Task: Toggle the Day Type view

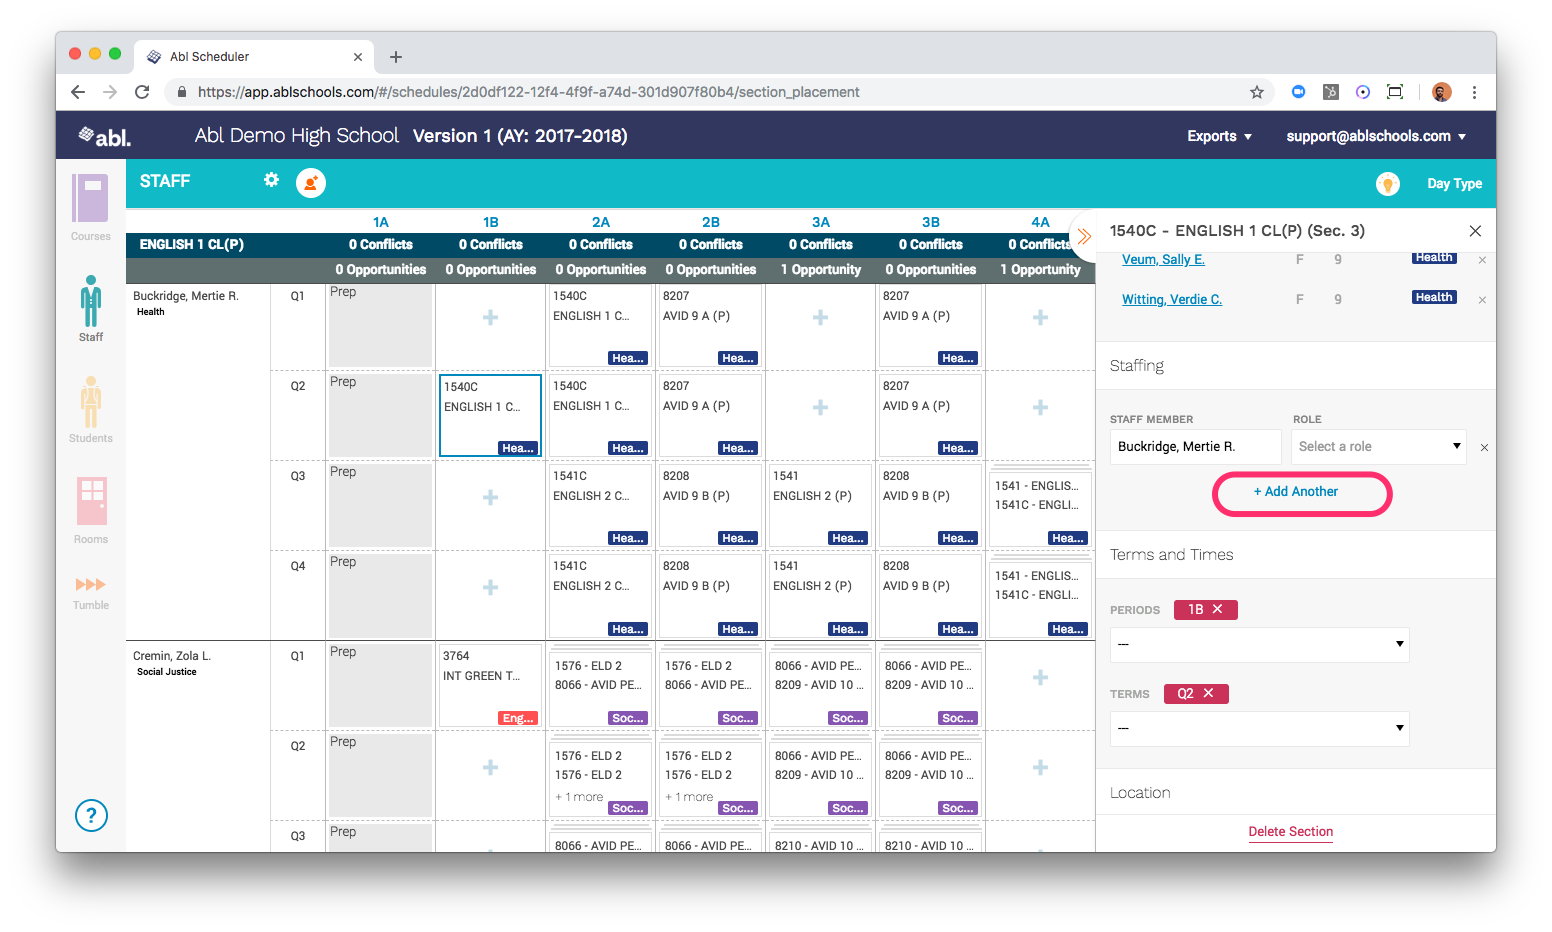Action: click(1454, 184)
